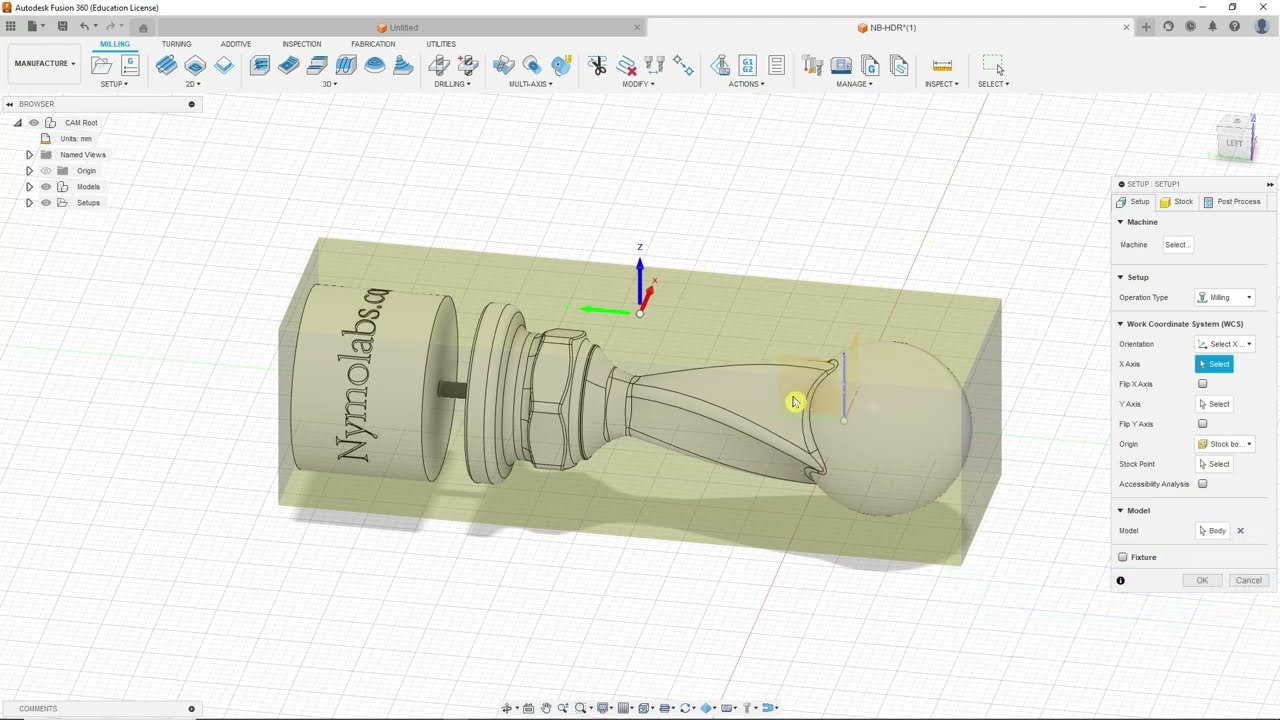Expand the Models tree node
Viewport: 1280px width, 720px height.
(x=29, y=187)
